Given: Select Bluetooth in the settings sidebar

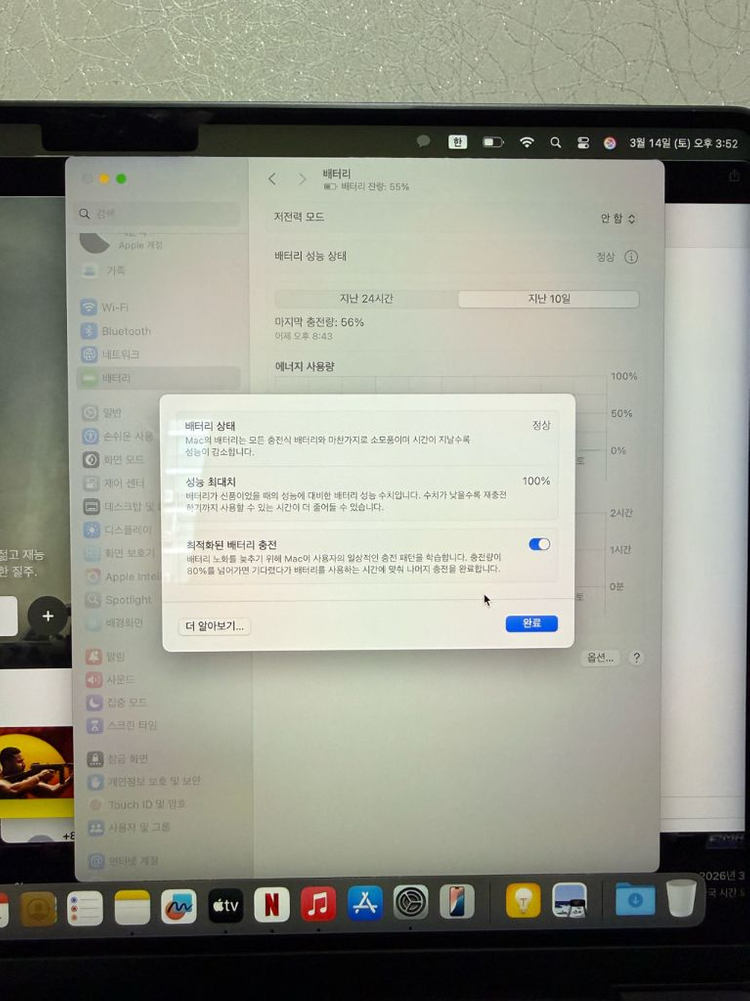Looking at the screenshot, I should pyautogui.click(x=116, y=331).
